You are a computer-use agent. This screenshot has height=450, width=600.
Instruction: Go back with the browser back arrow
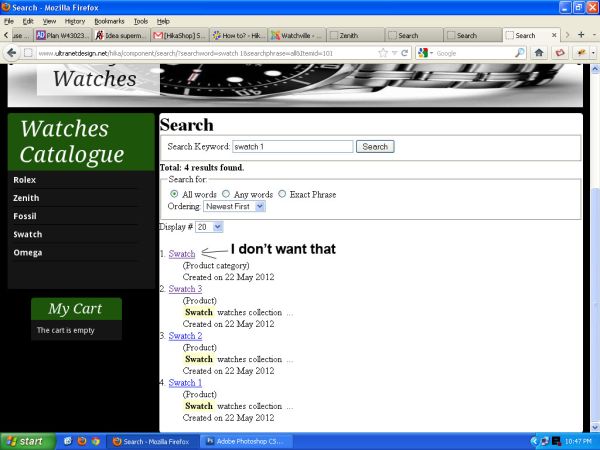(11, 53)
